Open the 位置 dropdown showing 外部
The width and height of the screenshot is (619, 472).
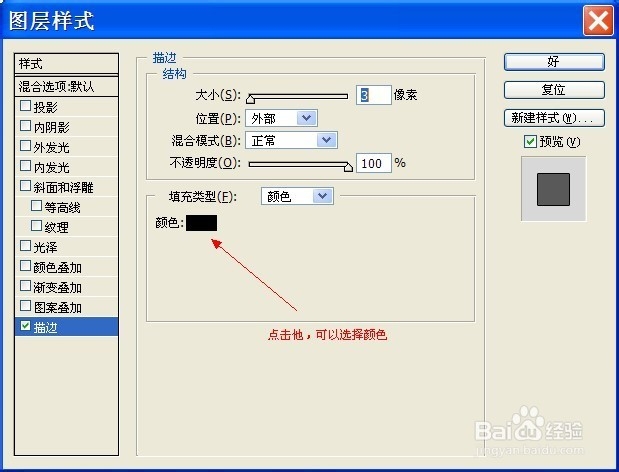(281, 118)
